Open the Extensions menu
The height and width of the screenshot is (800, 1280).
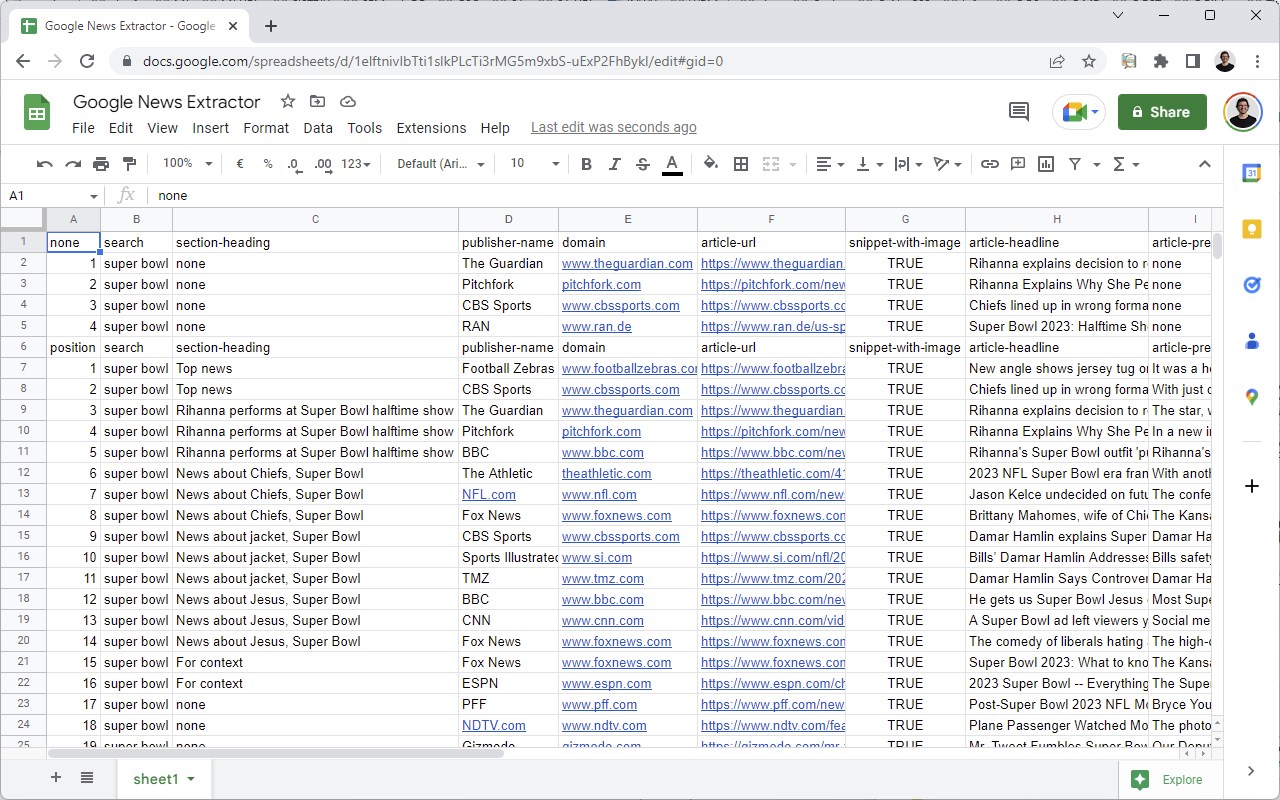(431, 128)
